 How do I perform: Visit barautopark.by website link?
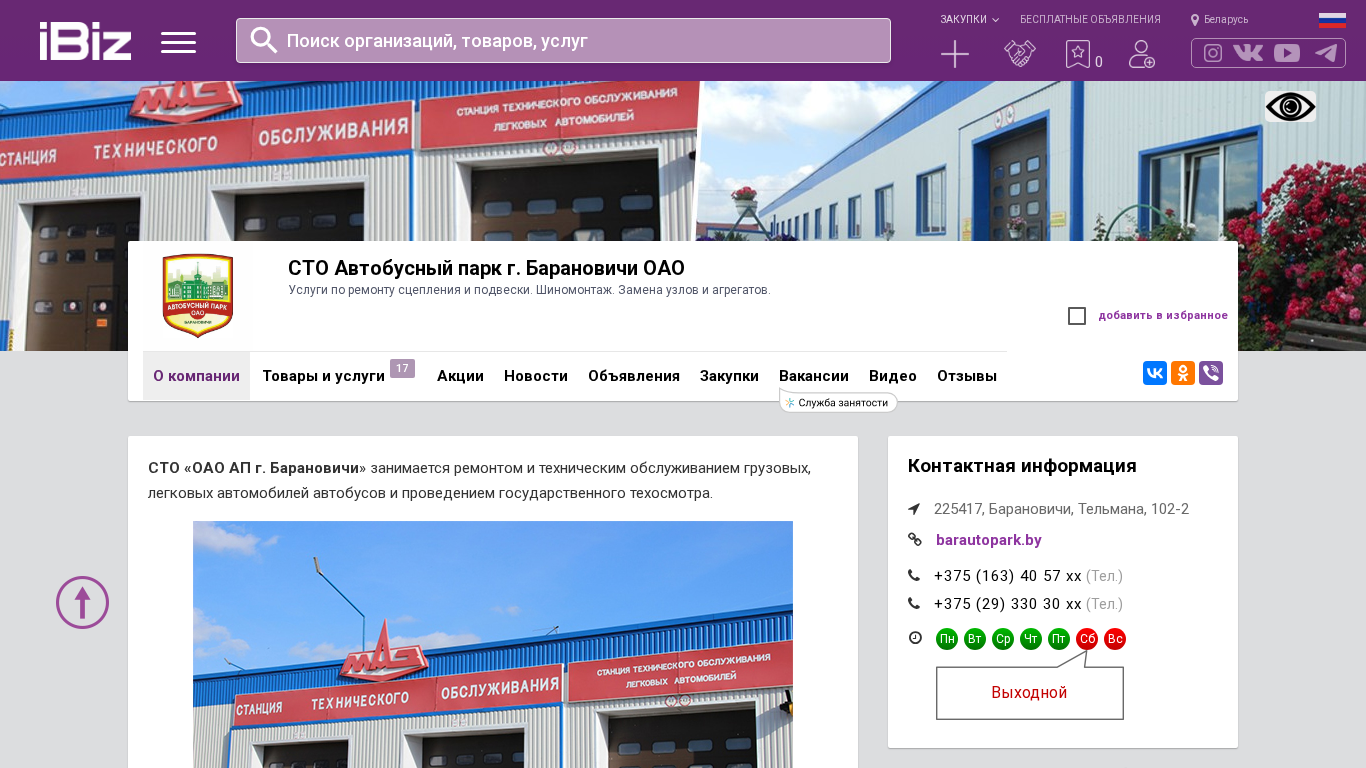click(x=989, y=540)
